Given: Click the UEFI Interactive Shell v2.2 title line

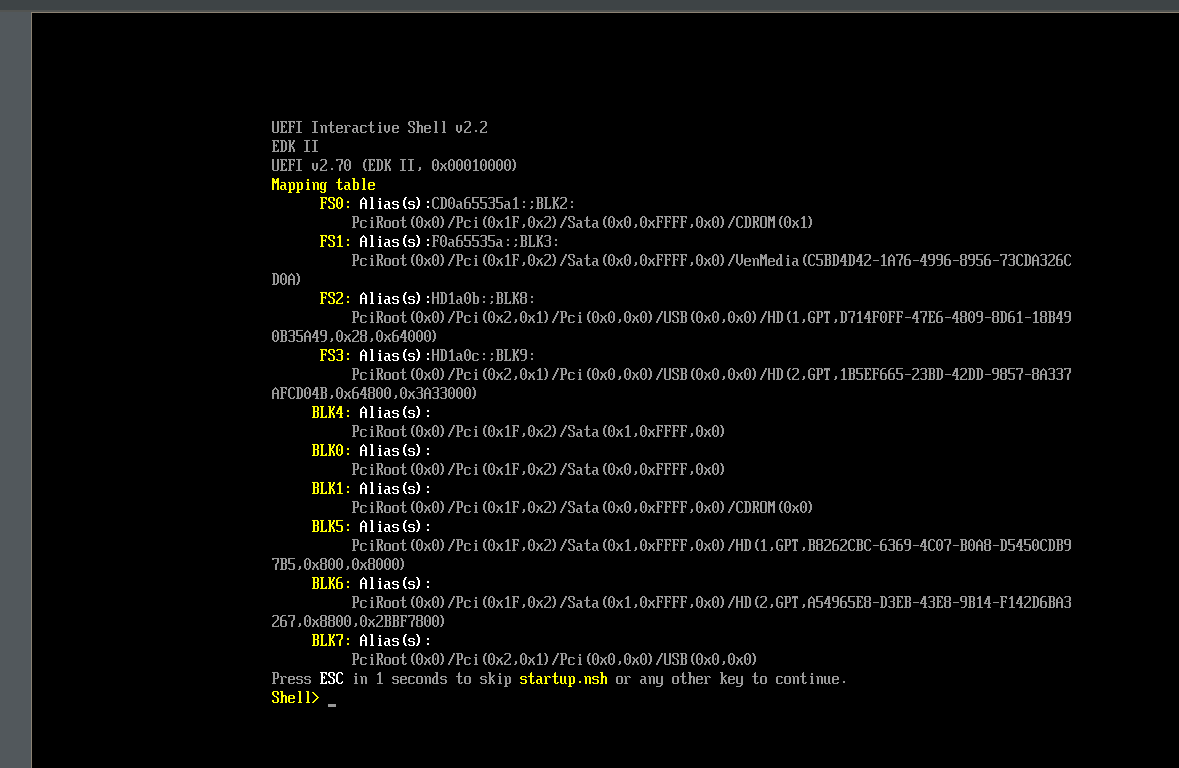Looking at the screenshot, I should pyautogui.click(x=379, y=128).
